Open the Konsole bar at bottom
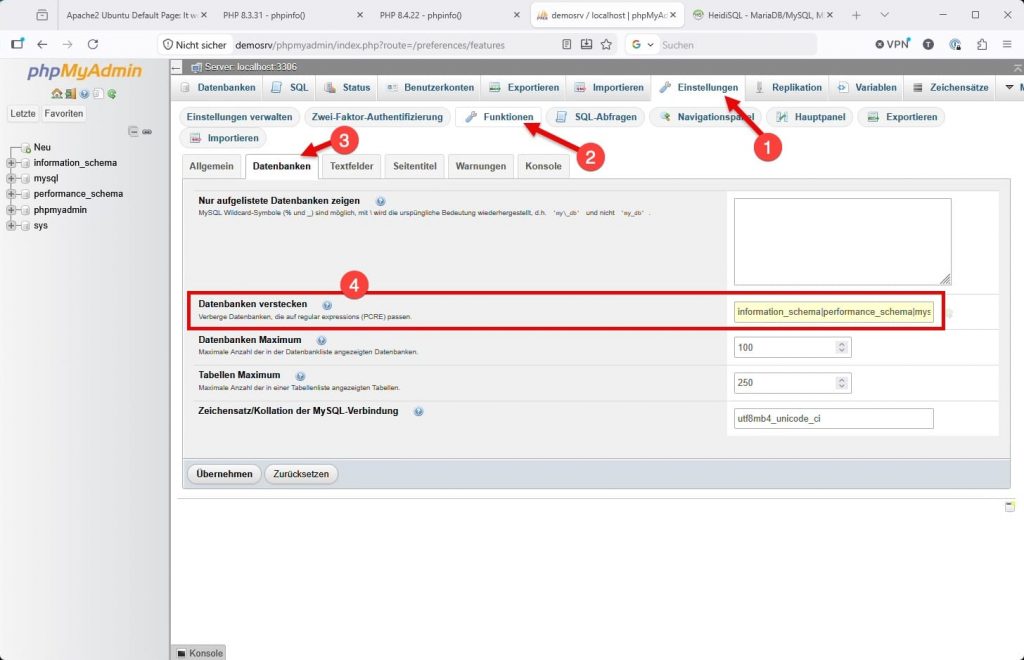 [x=199, y=653]
